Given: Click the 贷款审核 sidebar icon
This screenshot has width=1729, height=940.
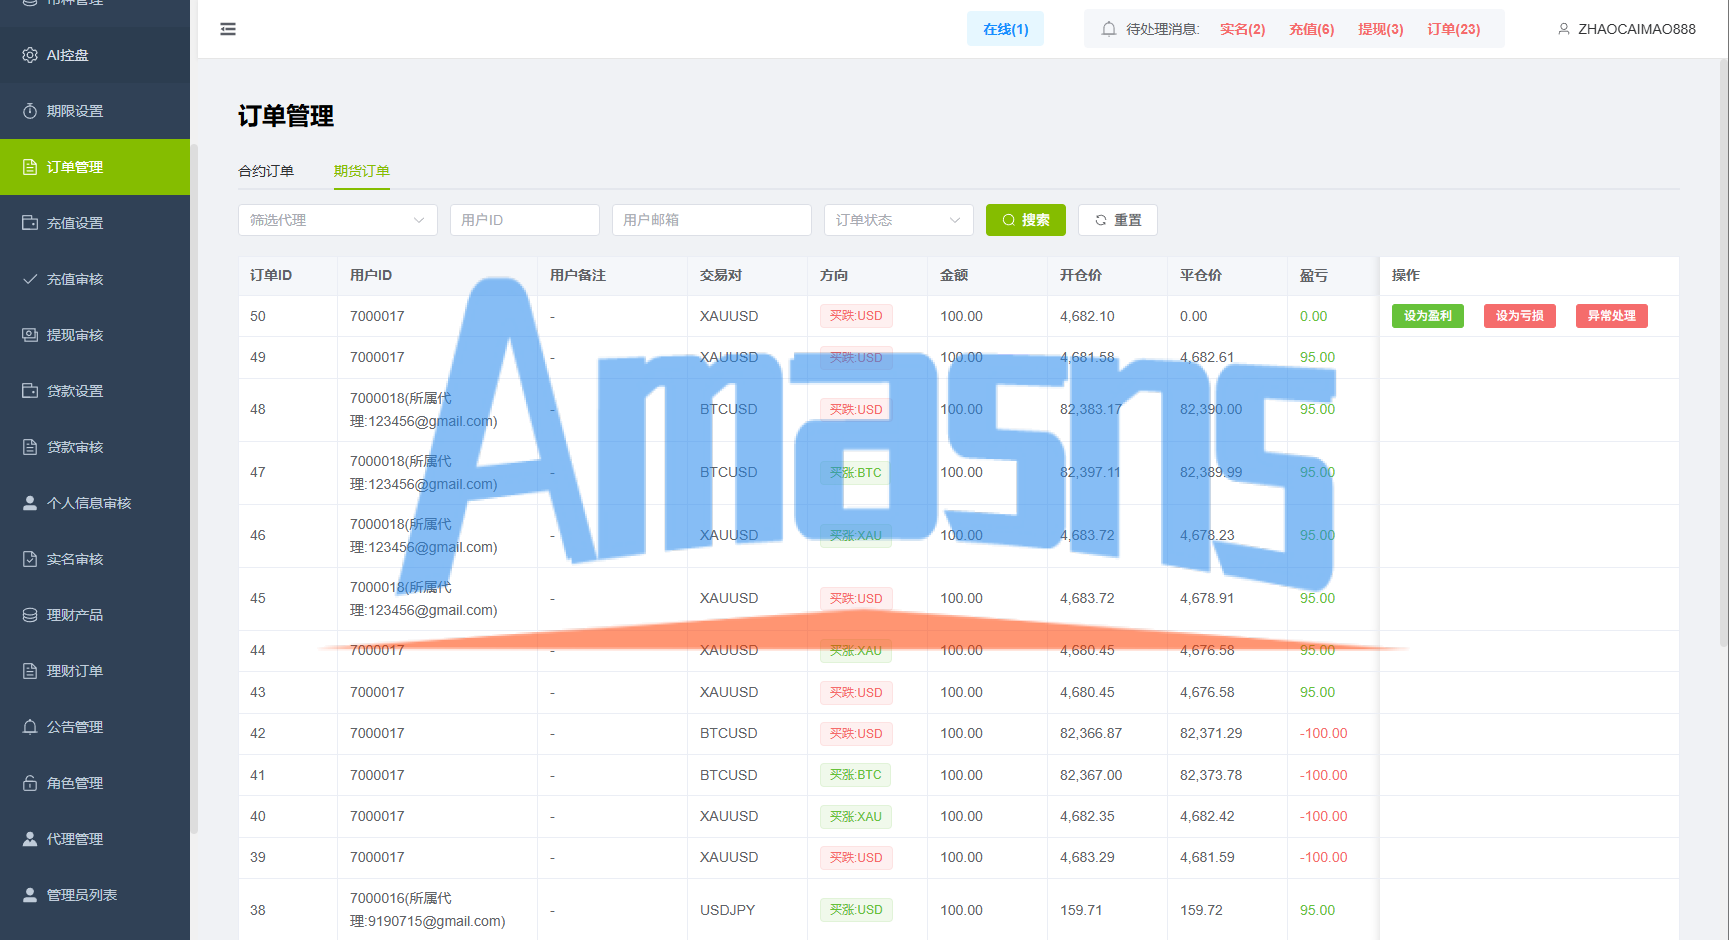Looking at the screenshot, I should tap(30, 447).
